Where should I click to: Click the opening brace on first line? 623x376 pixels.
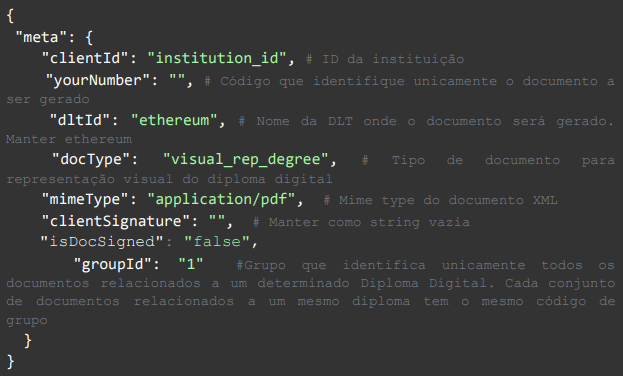(10, 16)
